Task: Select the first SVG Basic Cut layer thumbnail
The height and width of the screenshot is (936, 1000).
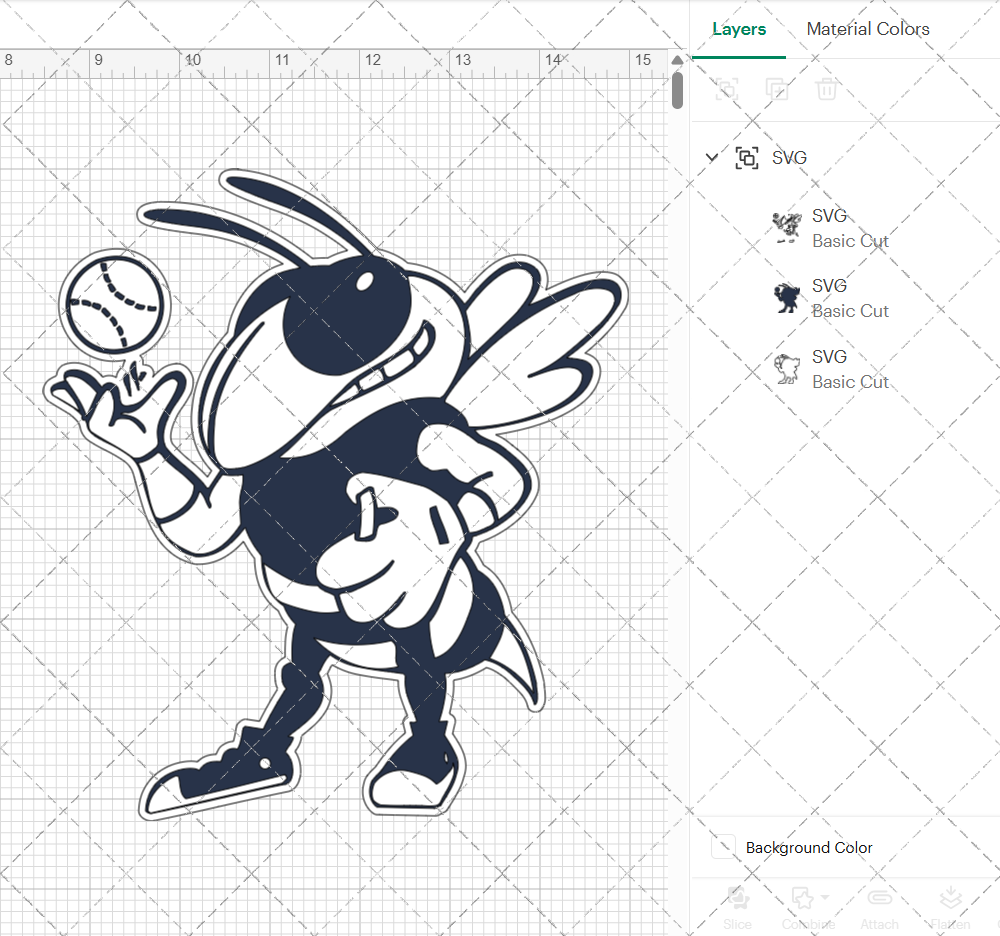Action: point(787,228)
